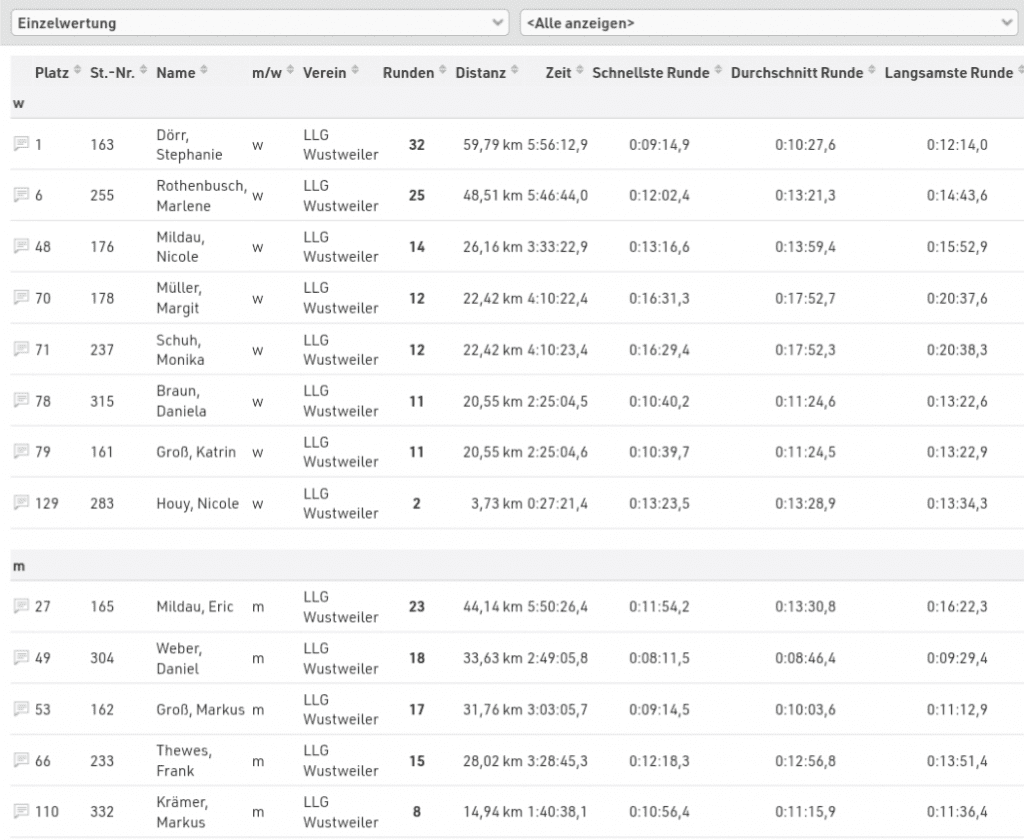1024x840 pixels.
Task: Open detail icon next to Platz 78
Action: (21, 401)
